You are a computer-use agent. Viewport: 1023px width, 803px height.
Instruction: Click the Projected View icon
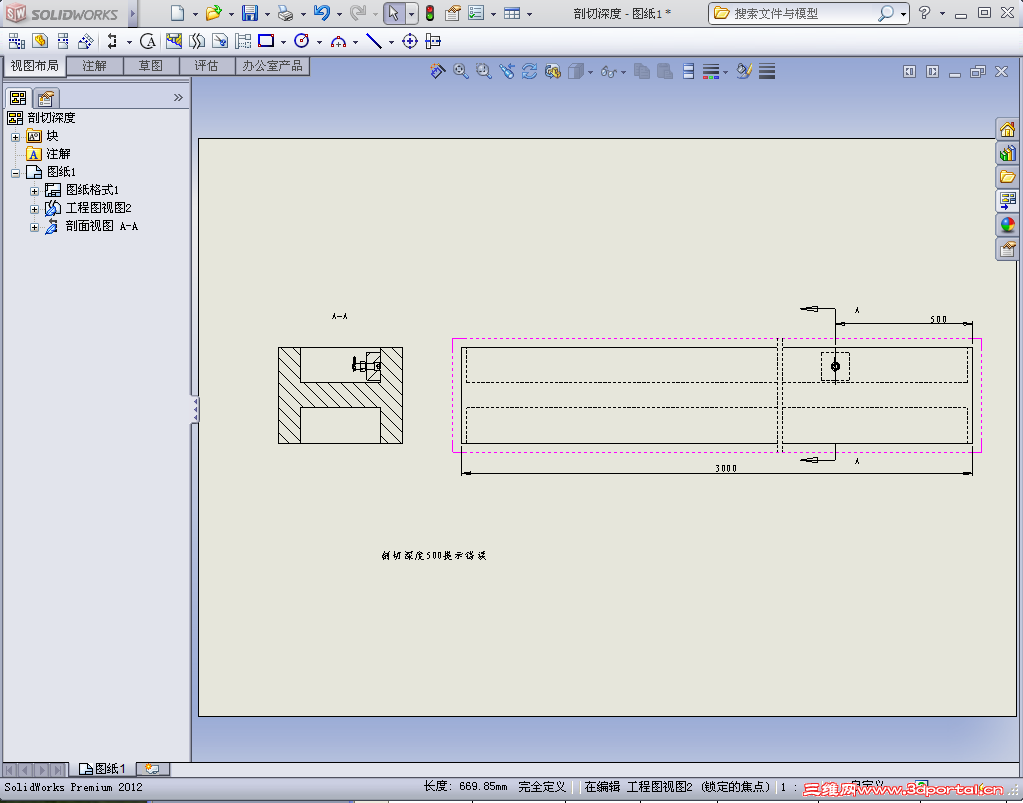[63, 42]
